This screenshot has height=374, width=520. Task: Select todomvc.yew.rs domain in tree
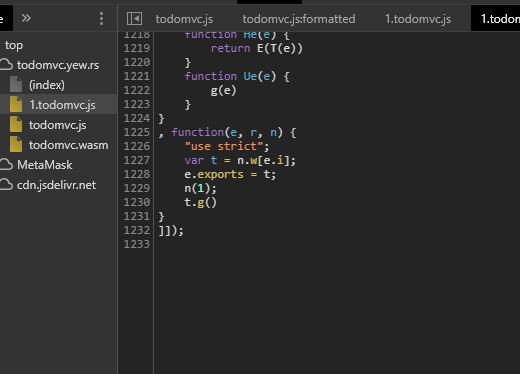(x=58, y=65)
